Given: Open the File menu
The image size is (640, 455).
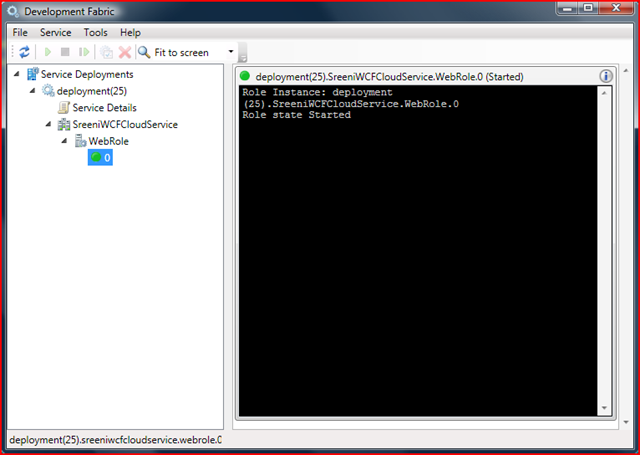Looking at the screenshot, I should [x=20, y=32].
